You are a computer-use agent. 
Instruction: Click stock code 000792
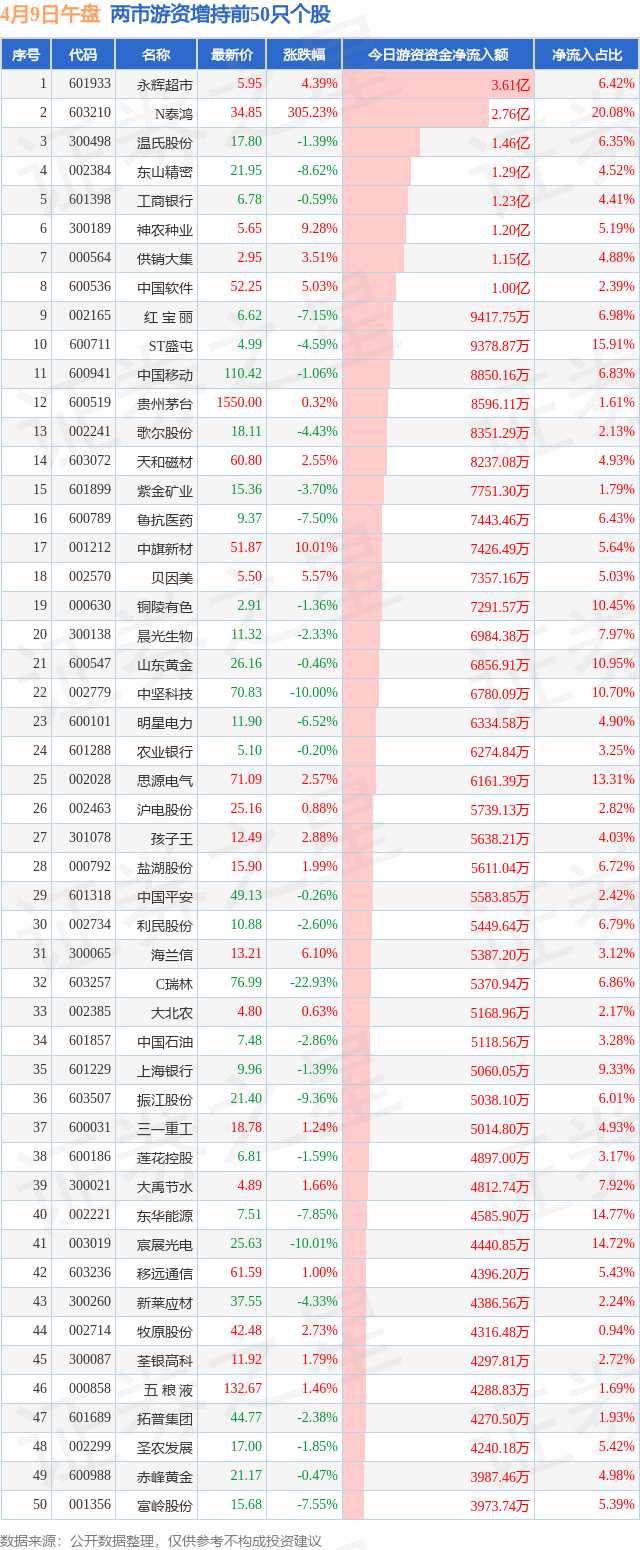click(x=90, y=867)
